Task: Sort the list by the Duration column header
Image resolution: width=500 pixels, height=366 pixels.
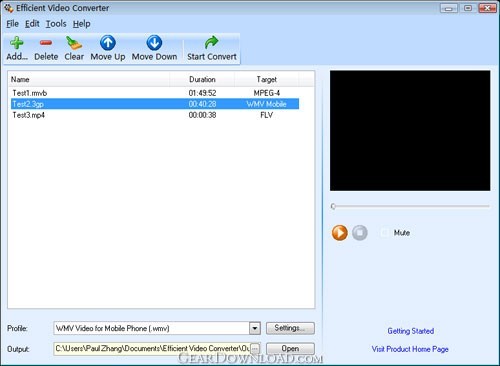Action: 202,79
